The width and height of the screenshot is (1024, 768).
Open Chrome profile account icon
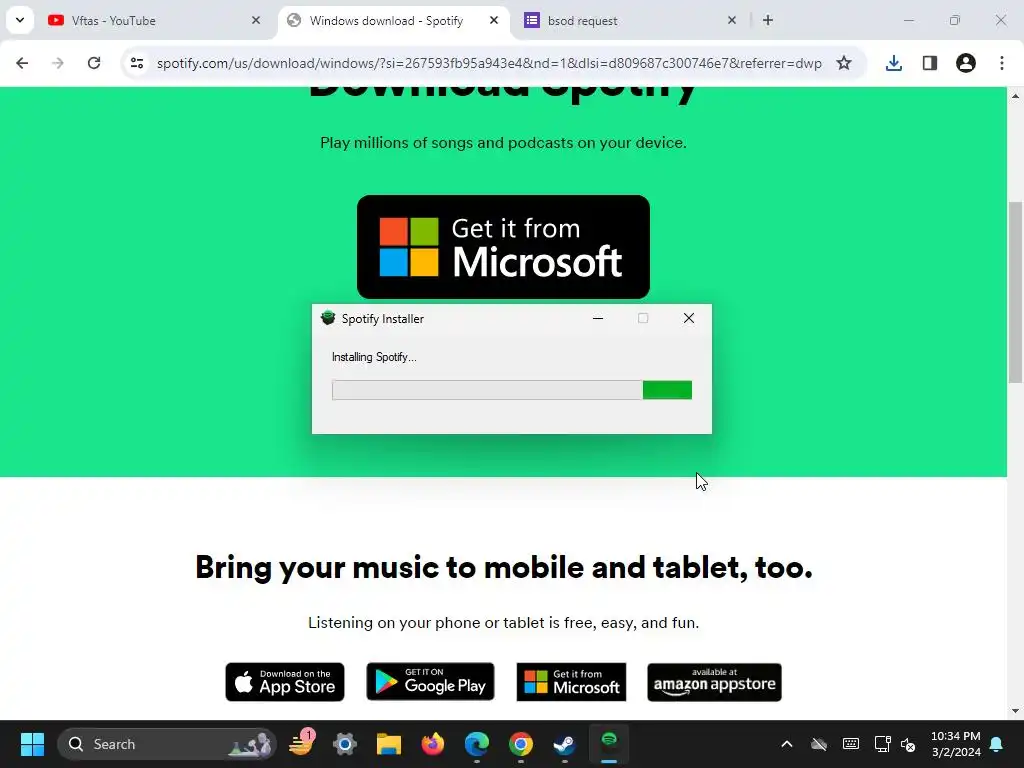966,63
